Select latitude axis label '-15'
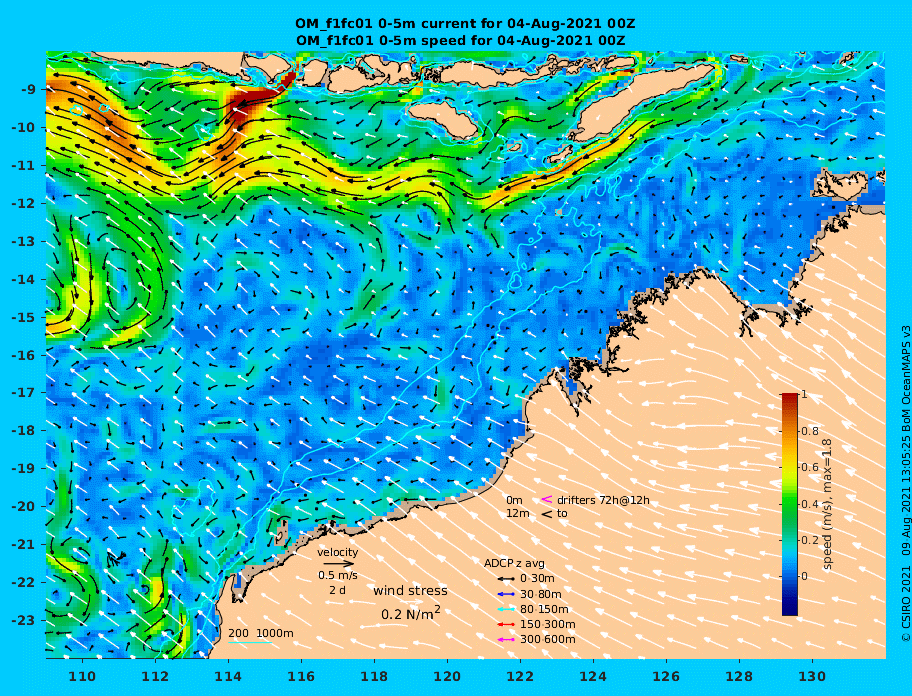Image resolution: width=912 pixels, height=696 pixels. click(25, 317)
